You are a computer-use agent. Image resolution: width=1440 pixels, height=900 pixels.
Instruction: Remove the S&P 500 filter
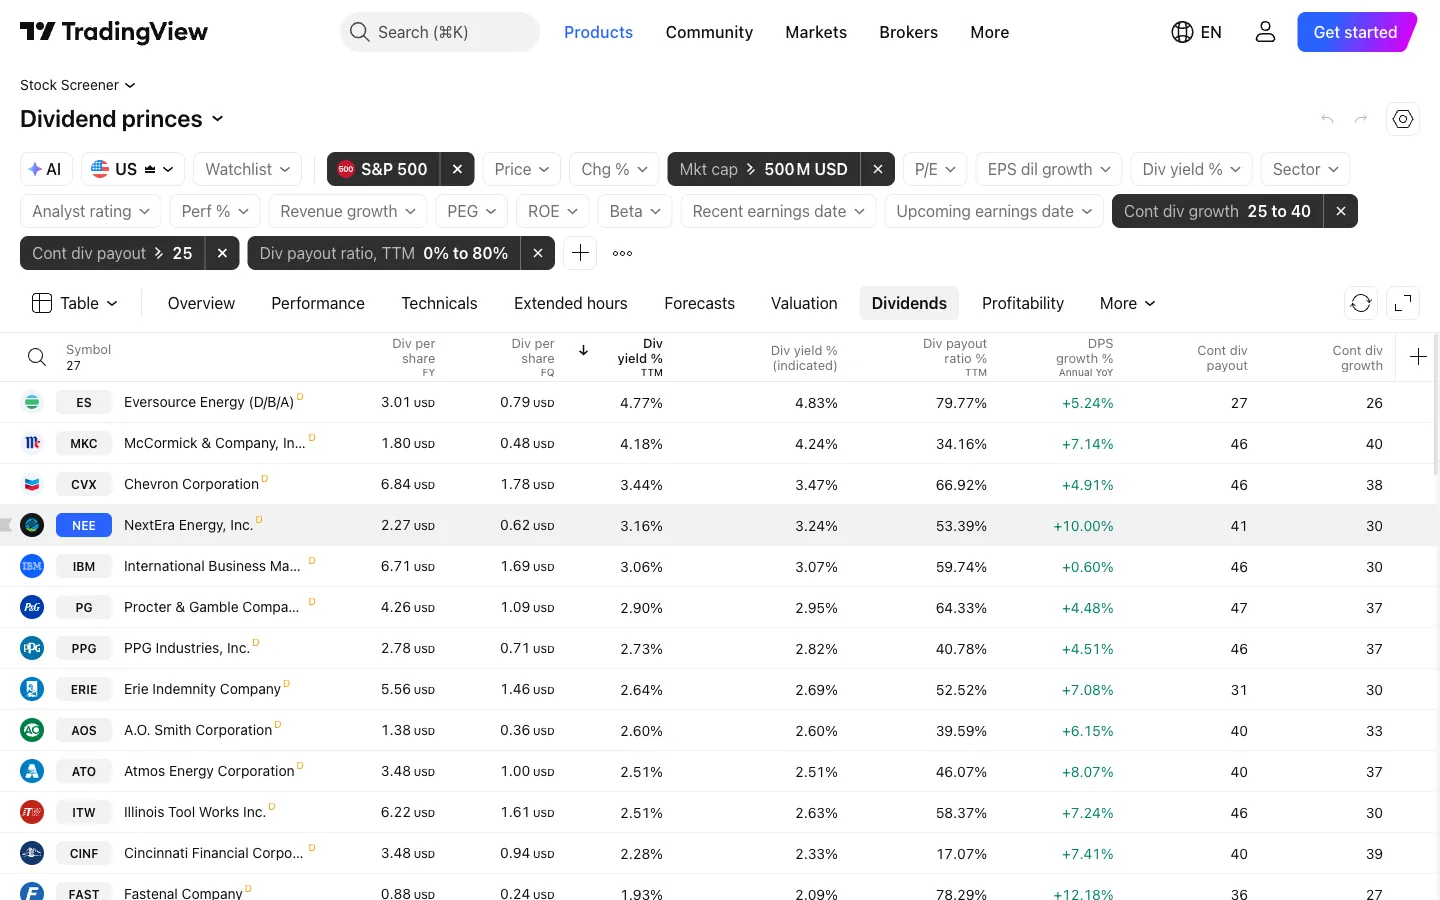click(x=457, y=169)
